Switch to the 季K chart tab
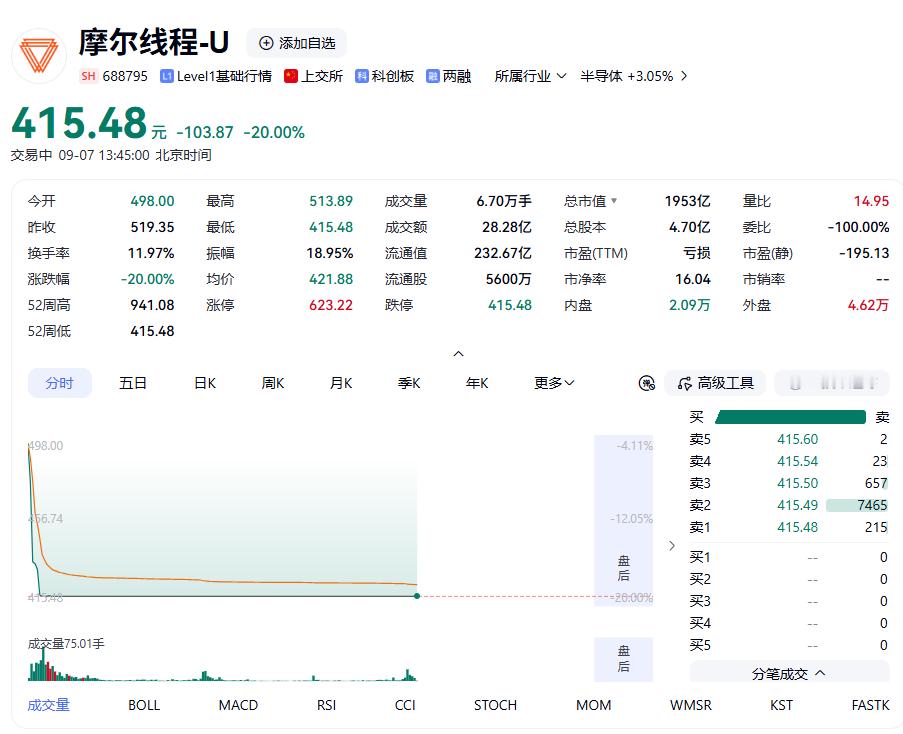The height and width of the screenshot is (734, 903). coord(409,383)
